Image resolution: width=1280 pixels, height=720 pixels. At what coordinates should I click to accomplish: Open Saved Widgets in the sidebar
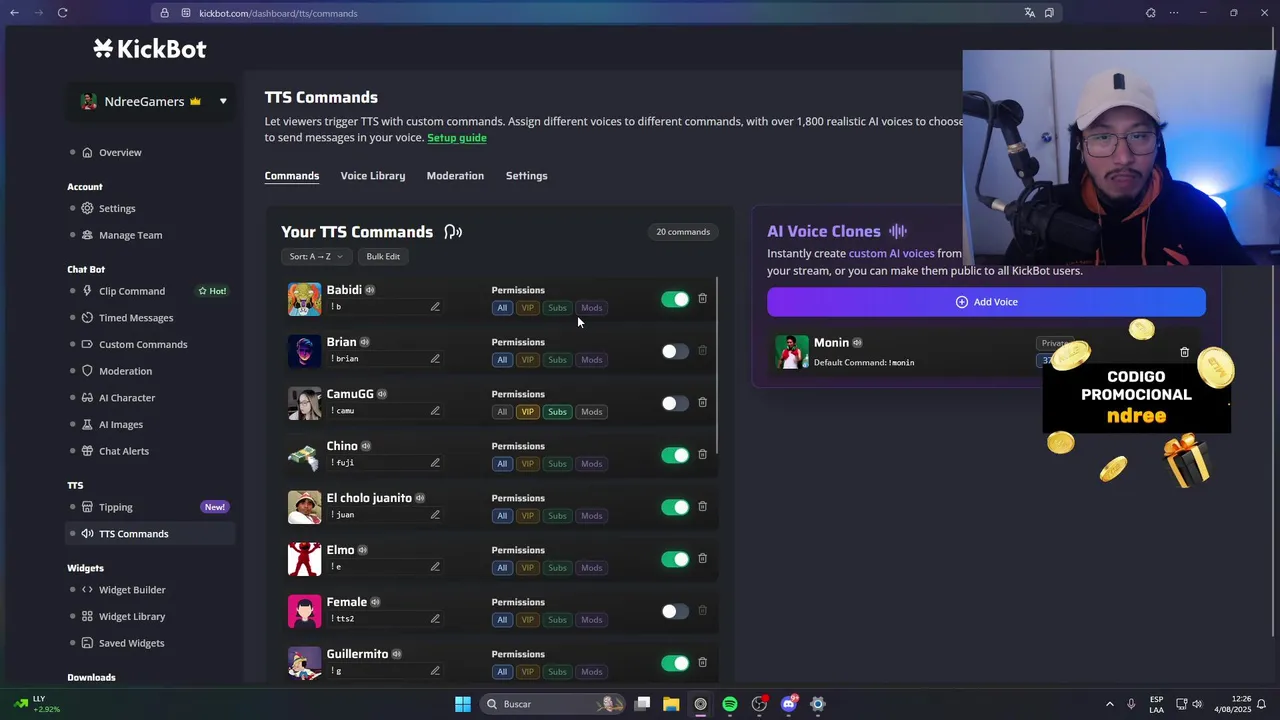pyautogui.click(x=131, y=643)
